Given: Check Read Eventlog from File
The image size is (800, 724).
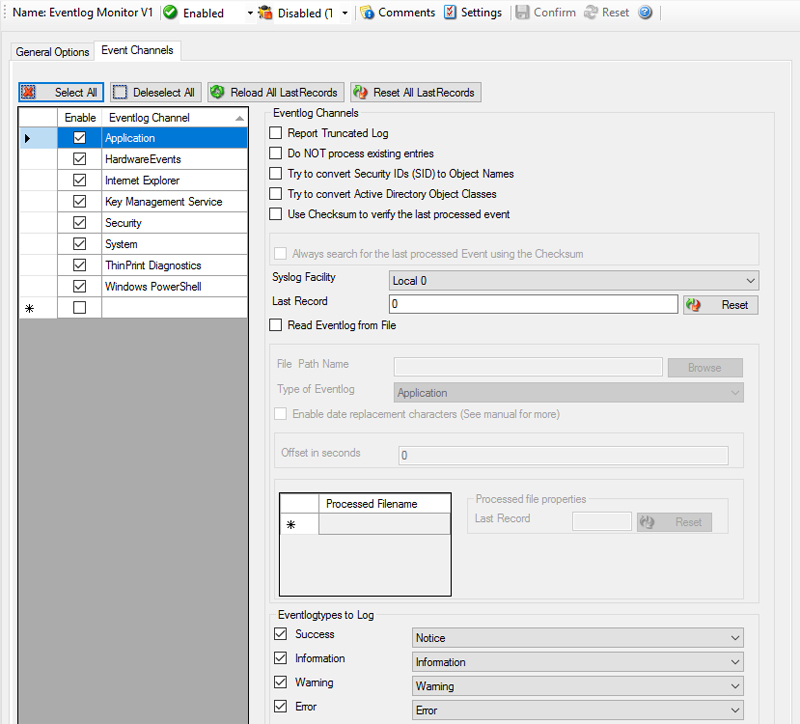Looking at the screenshot, I should point(276,325).
